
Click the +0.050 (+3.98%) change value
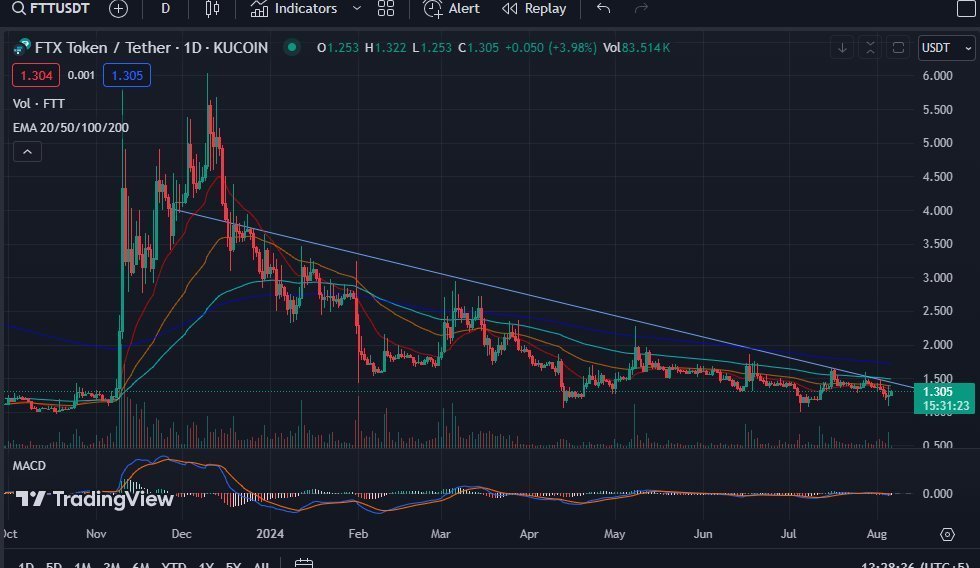click(551, 47)
